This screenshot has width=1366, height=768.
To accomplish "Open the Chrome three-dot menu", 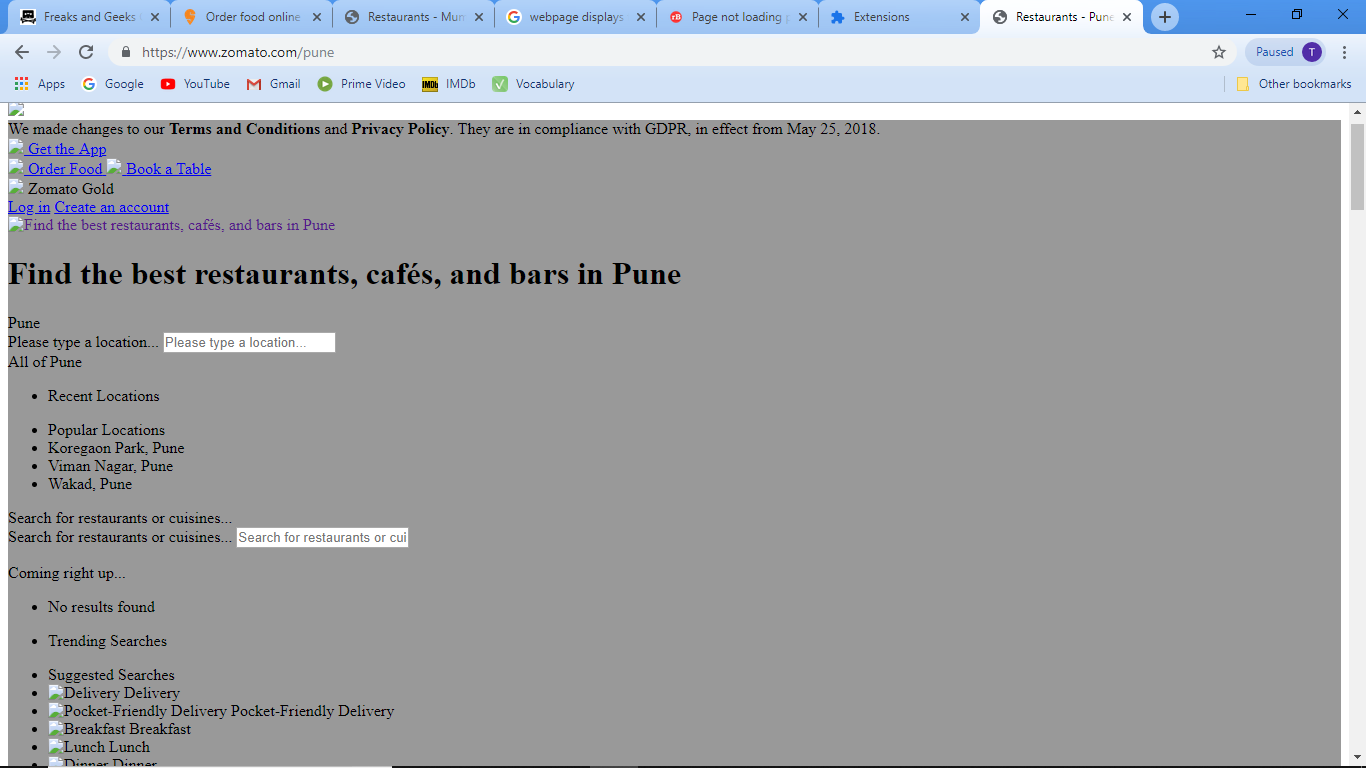I will tap(1345, 52).
